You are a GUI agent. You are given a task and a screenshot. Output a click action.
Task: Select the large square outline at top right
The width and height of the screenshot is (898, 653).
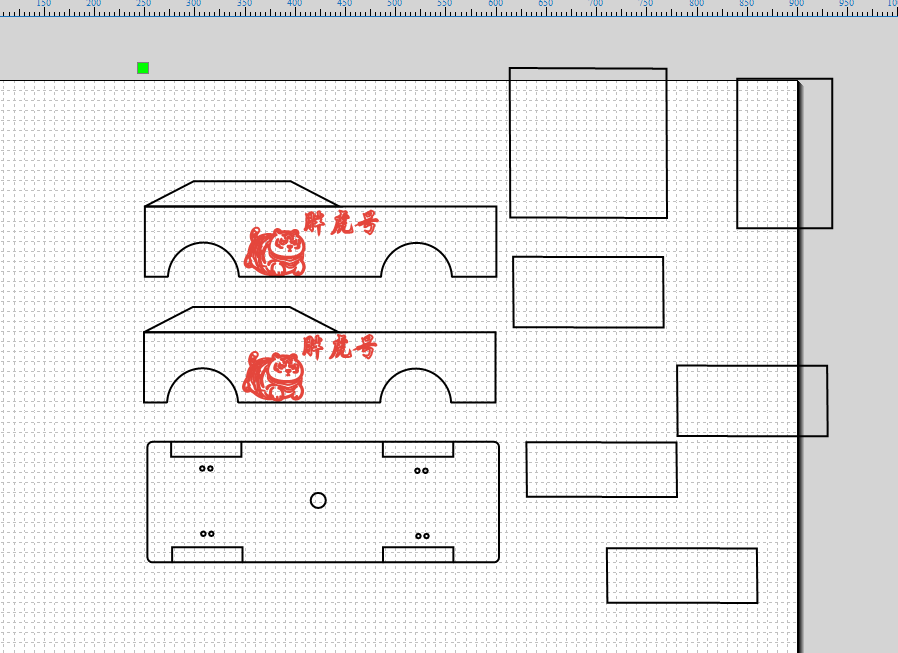pyautogui.click(x=588, y=143)
